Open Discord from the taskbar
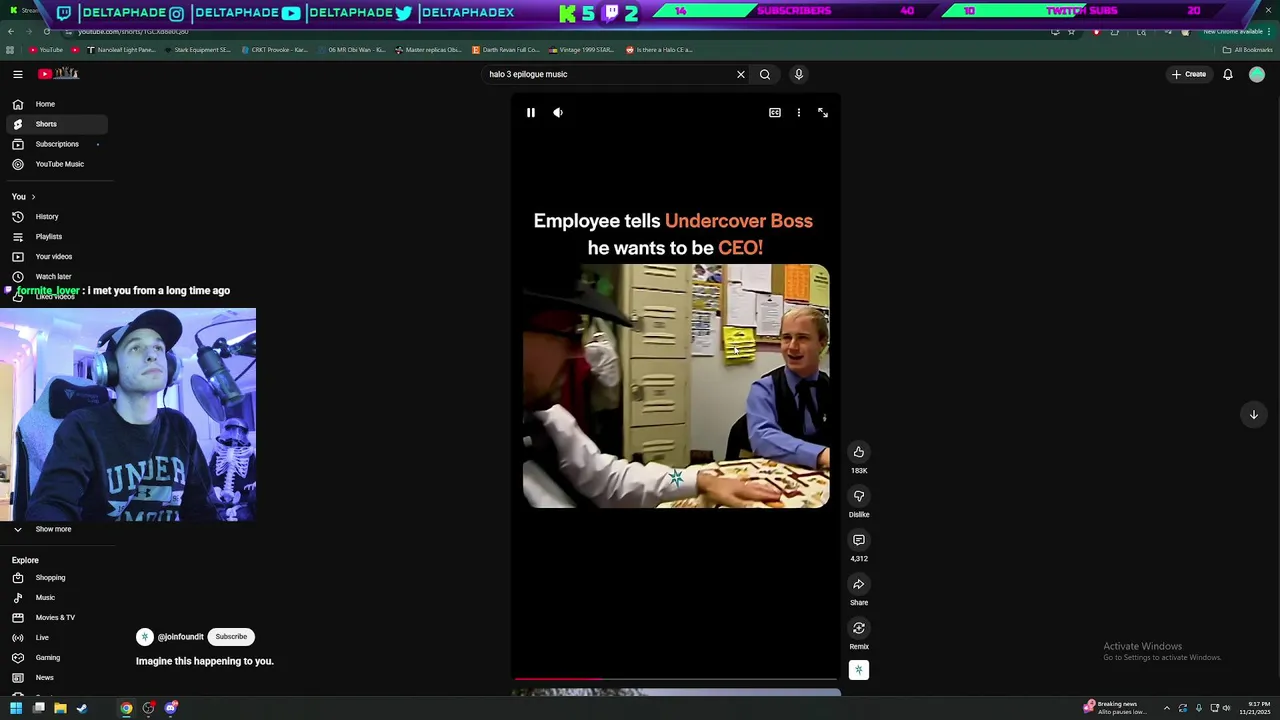1280x720 pixels. (x=171, y=708)
